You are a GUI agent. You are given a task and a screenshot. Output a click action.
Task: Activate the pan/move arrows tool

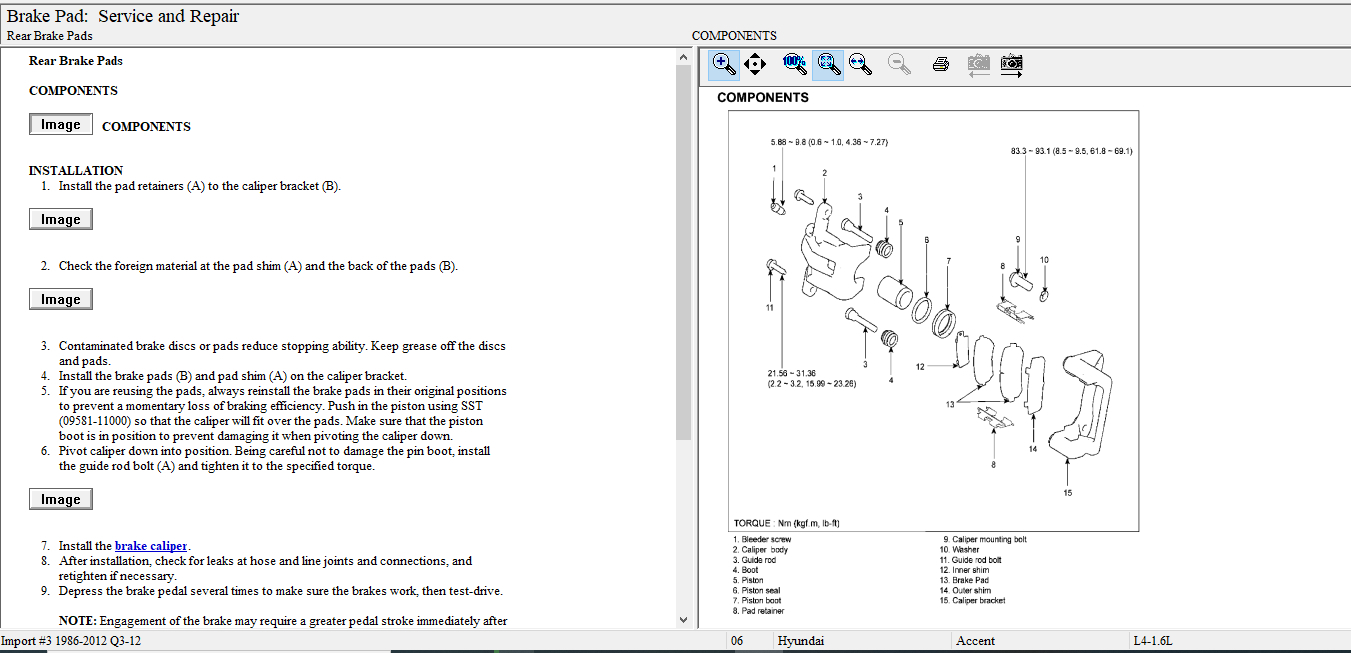point(755,65)
